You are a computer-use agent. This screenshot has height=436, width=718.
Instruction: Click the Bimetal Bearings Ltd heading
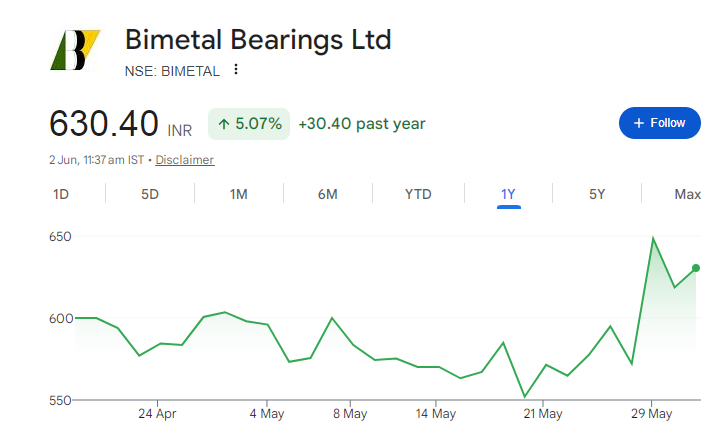coord(258,40)
